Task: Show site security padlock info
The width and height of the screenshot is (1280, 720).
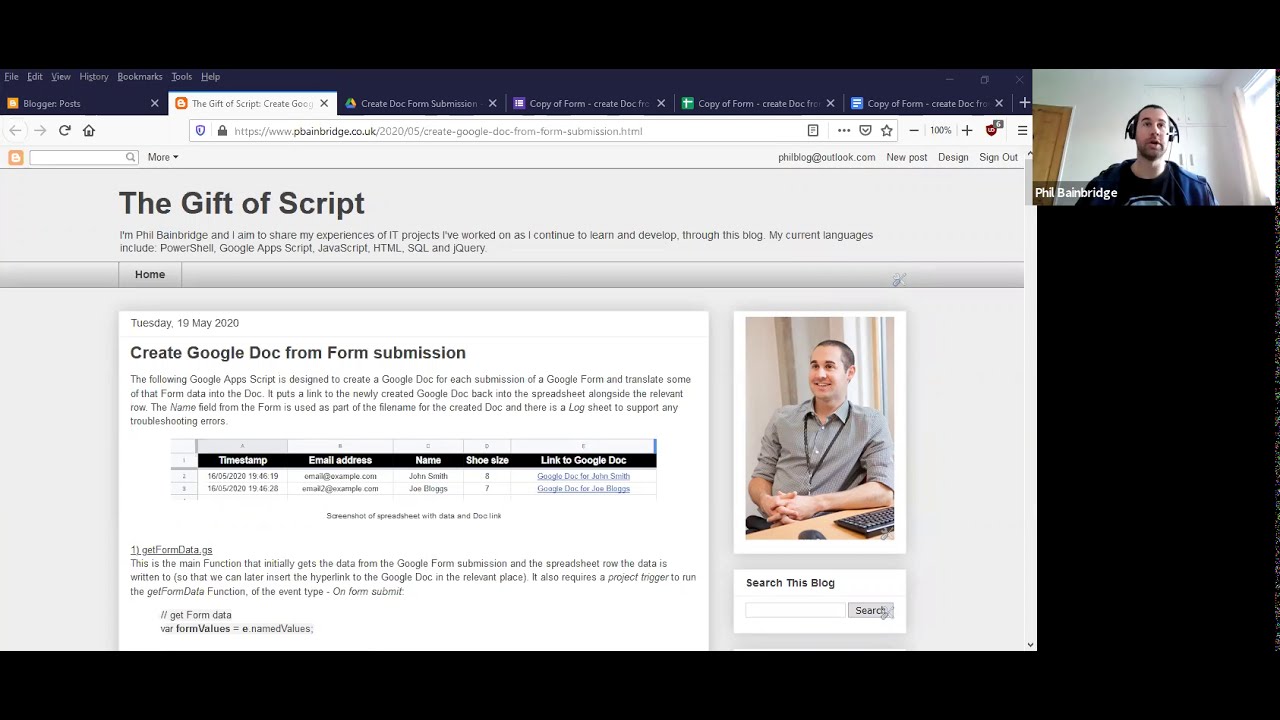Action: click(221, 131)
